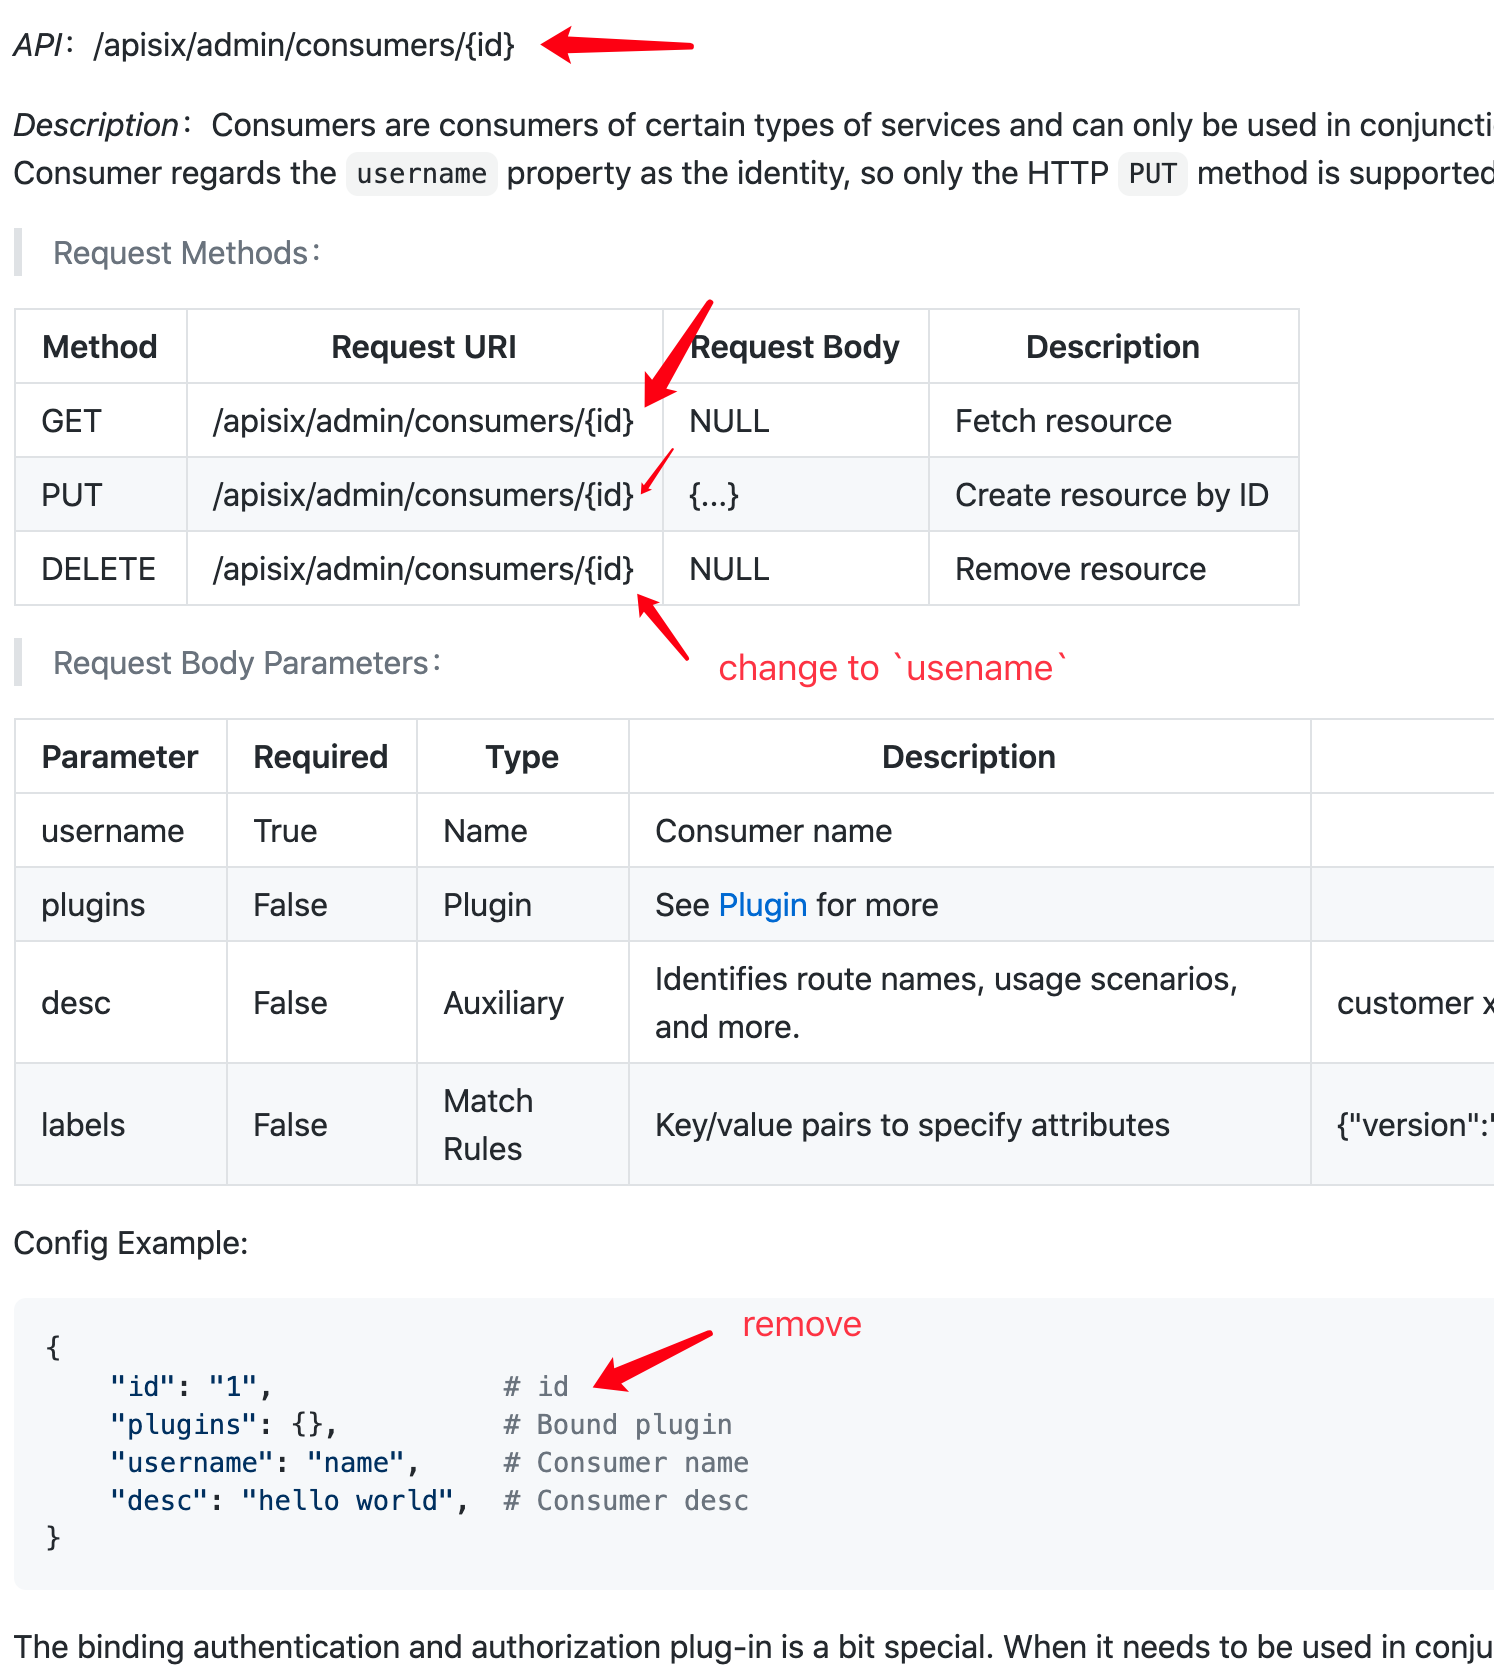1494x1678 pixels.
Task: Click the 'Request Methods:' blockquote text
Action: [x=187, y=253]
